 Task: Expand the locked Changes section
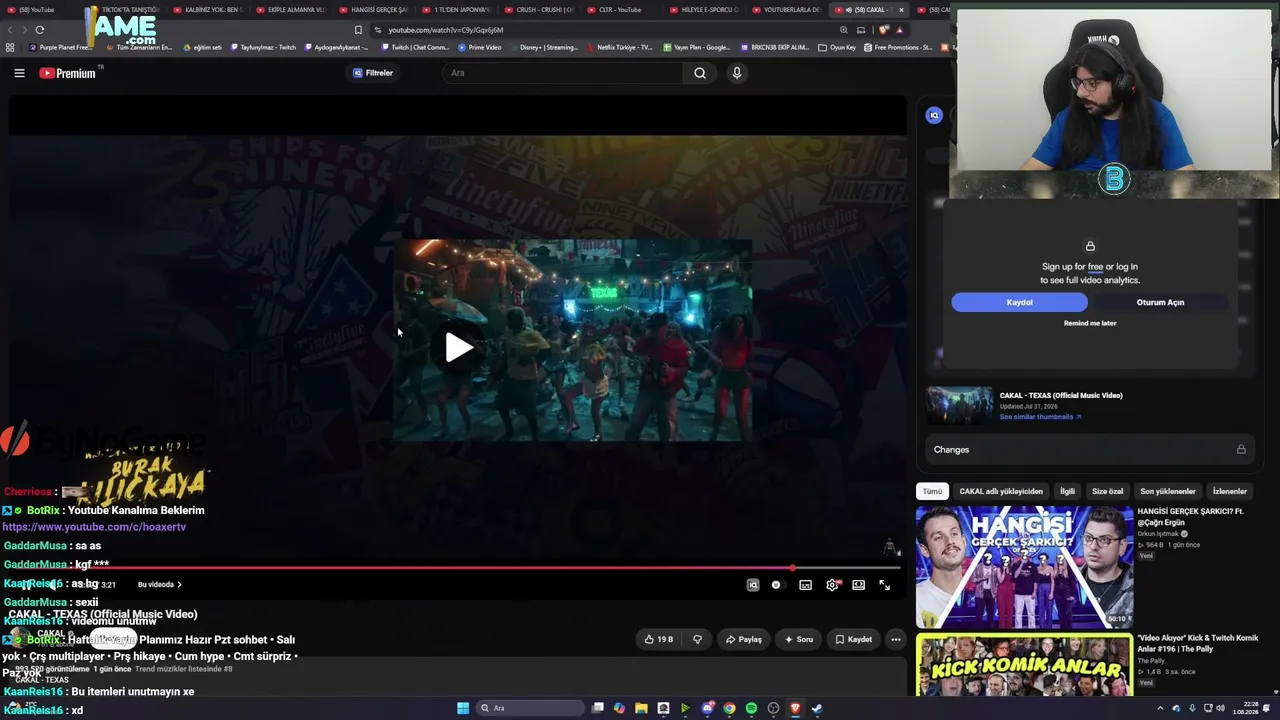[x=1089, y=450]
